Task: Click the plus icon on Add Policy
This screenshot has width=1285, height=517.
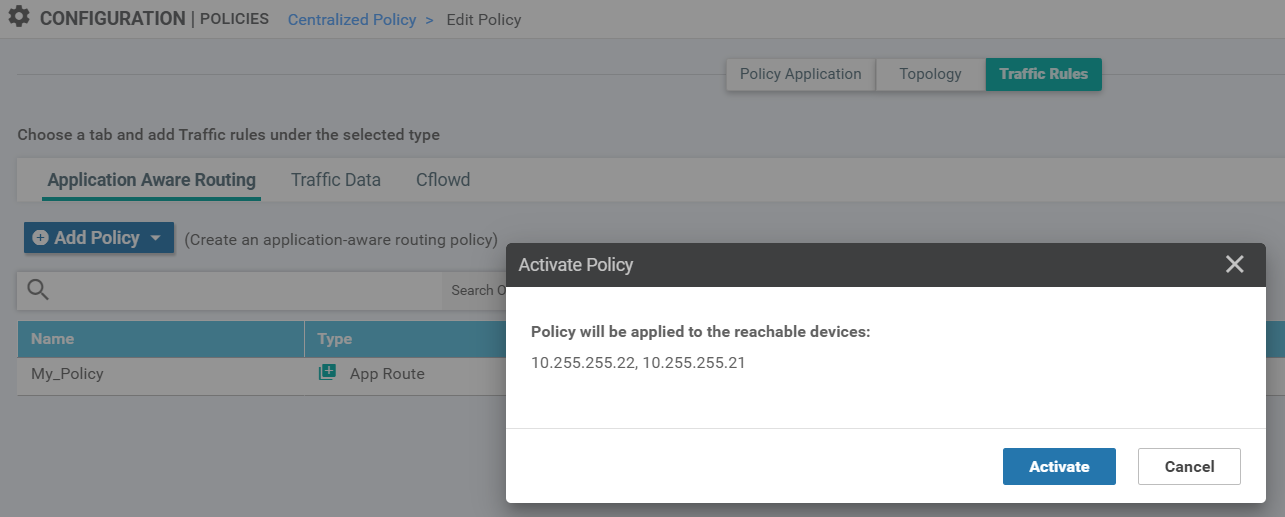Action: [40, 238]
